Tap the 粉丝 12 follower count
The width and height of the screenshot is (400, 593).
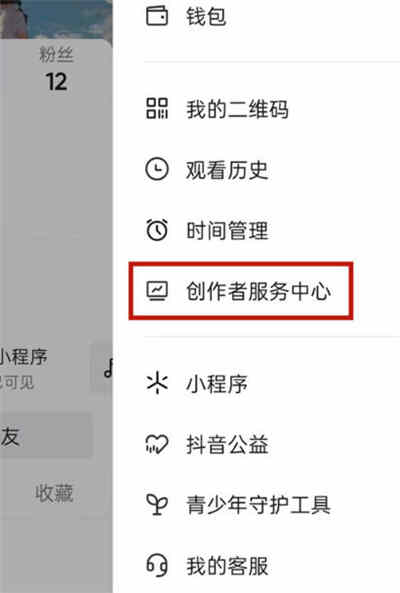pos(56,70)
